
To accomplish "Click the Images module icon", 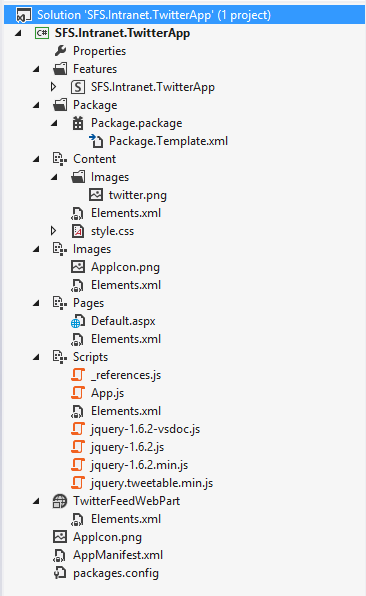I will [60, 249].
